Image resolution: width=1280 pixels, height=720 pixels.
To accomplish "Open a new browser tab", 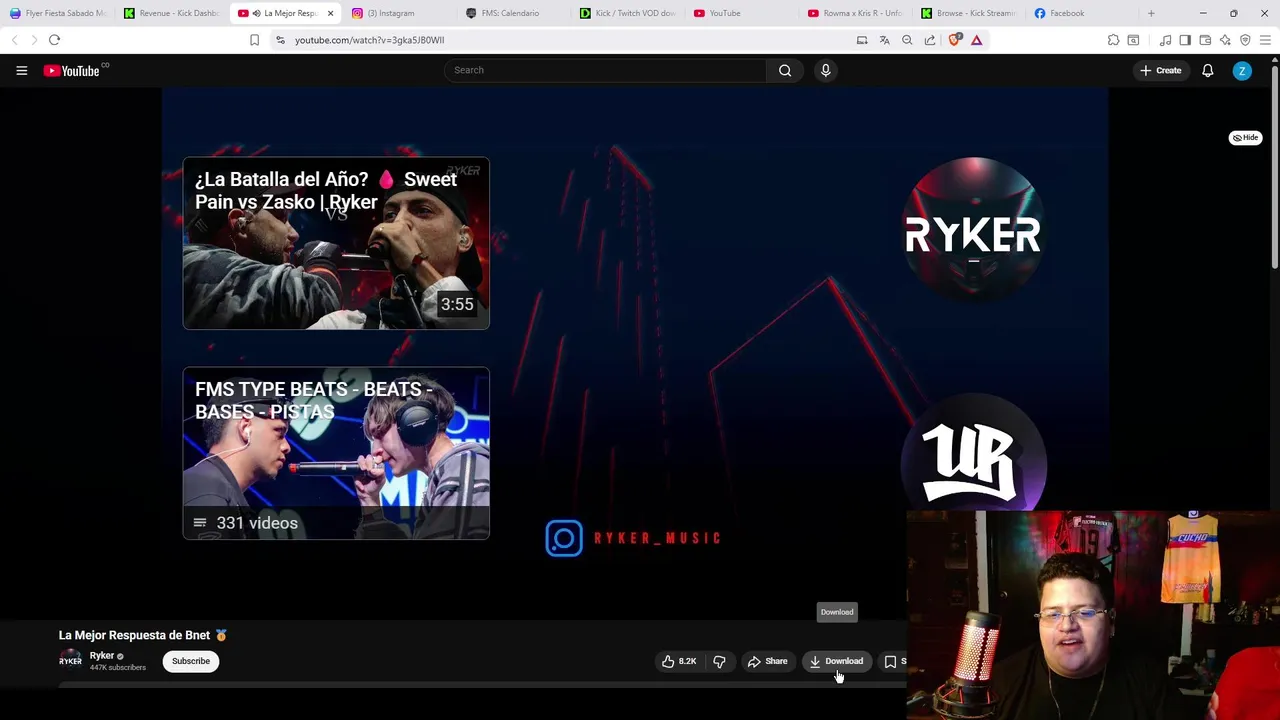I will click(x=1151, y=13).
